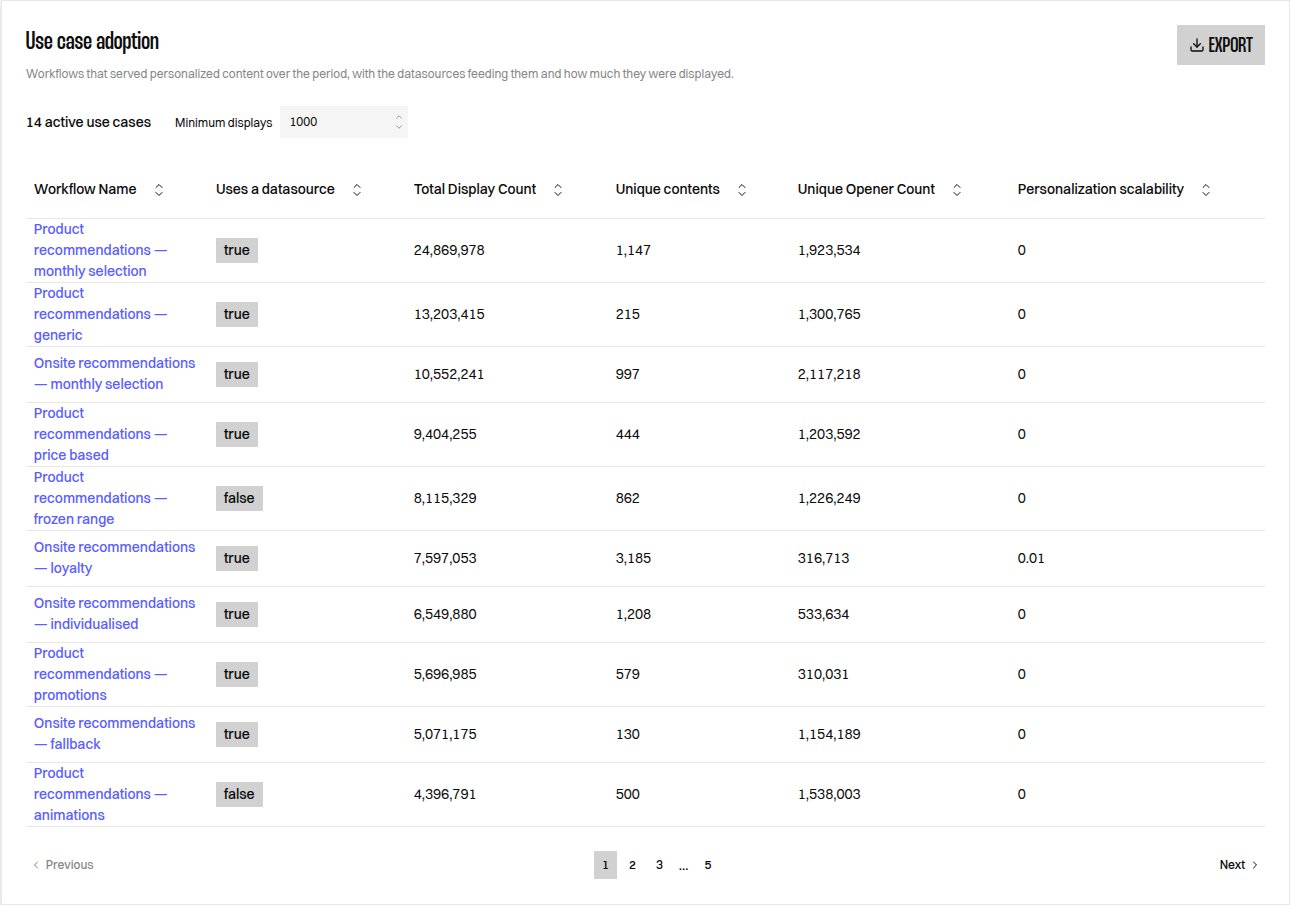Click the Minimum displays label
Image resolution: width=1290 pixels, height=905 pixels.
[223, 122]
